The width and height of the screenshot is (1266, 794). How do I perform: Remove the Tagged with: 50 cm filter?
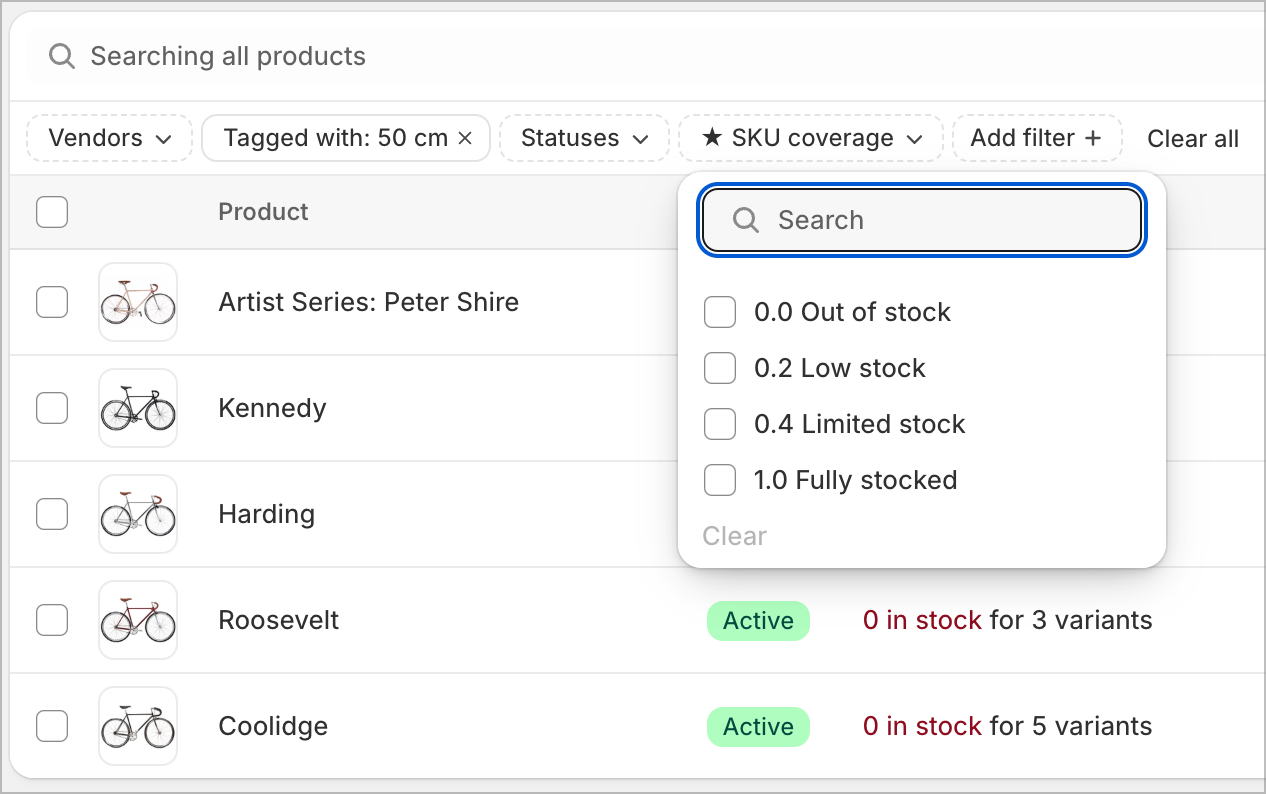(464, 138)
